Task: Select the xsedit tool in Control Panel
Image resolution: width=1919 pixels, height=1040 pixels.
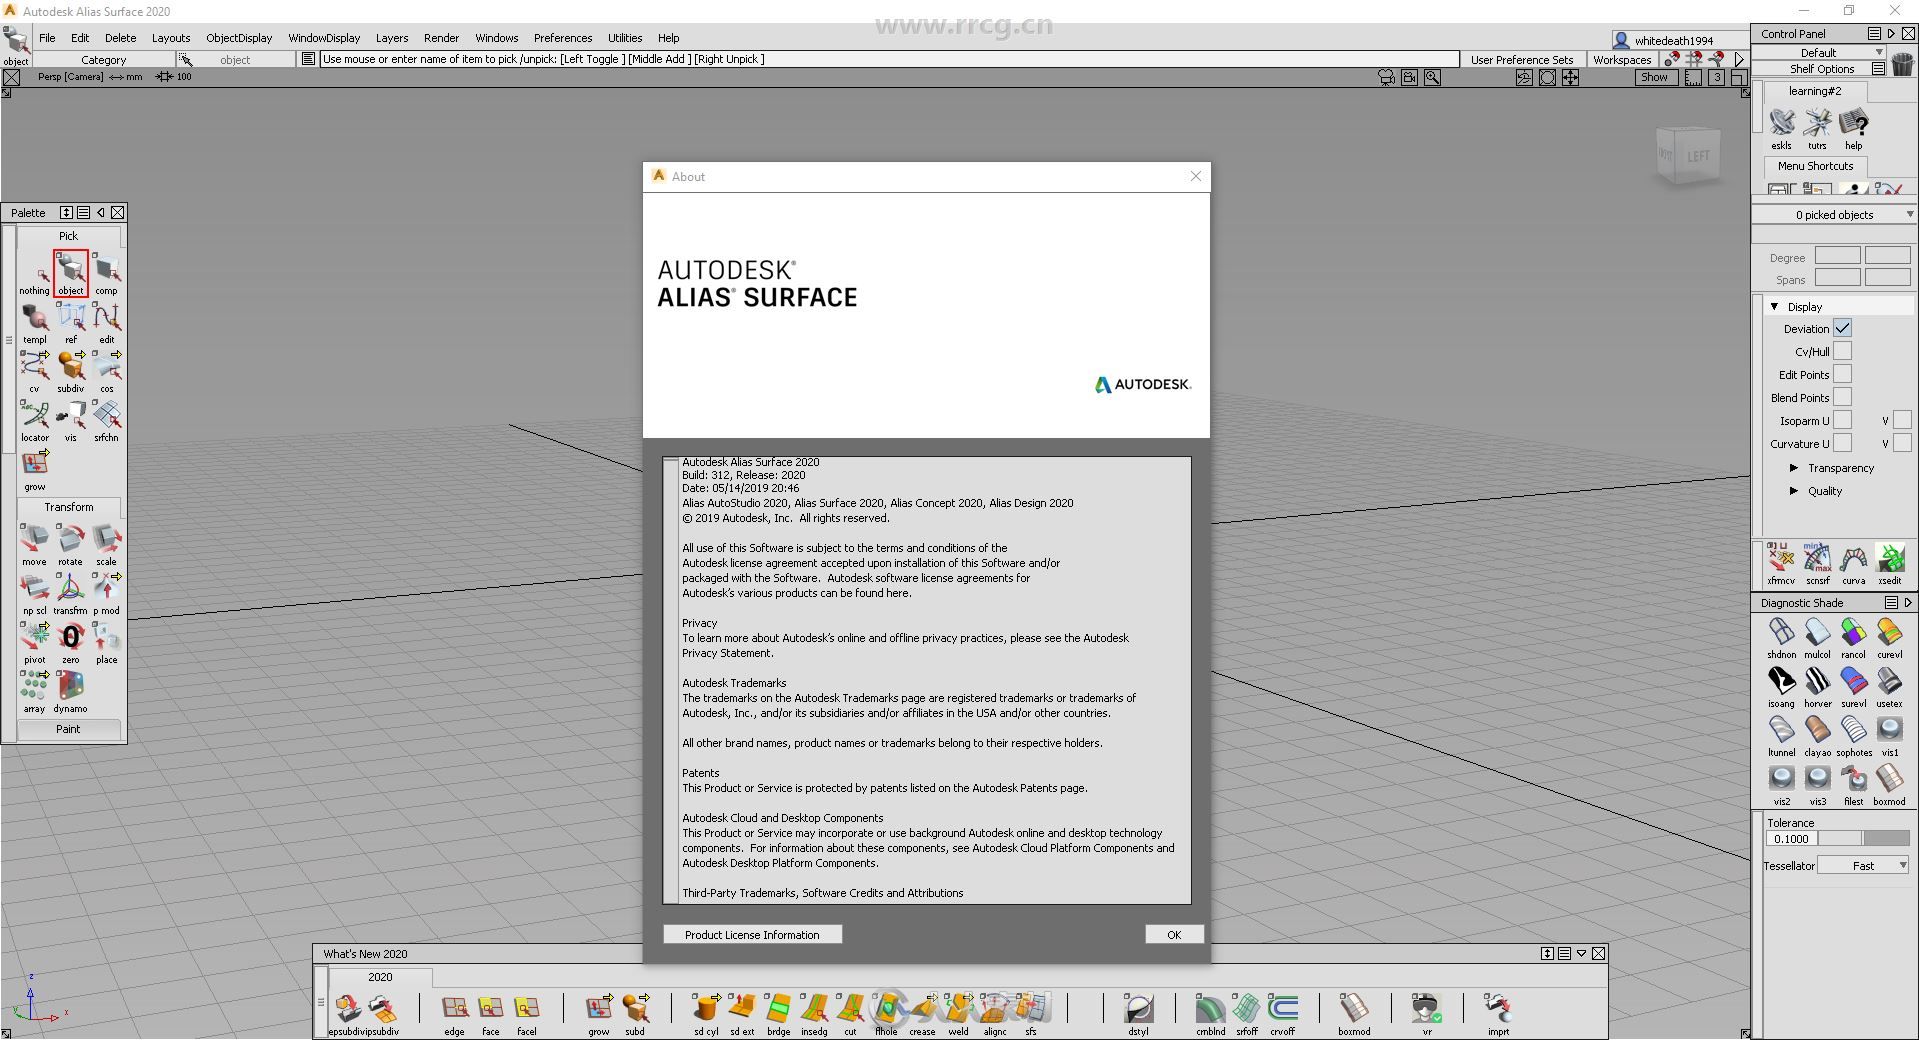Action: tap(1889, 564)
